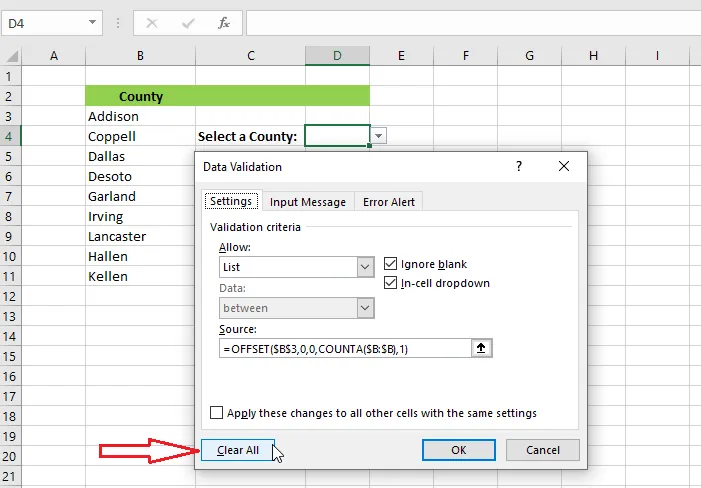The height and width of the screenshot is (488, 701).
Task: Close the Data Validation dialog
Action: pyautogui.click(x=564, y=166)
